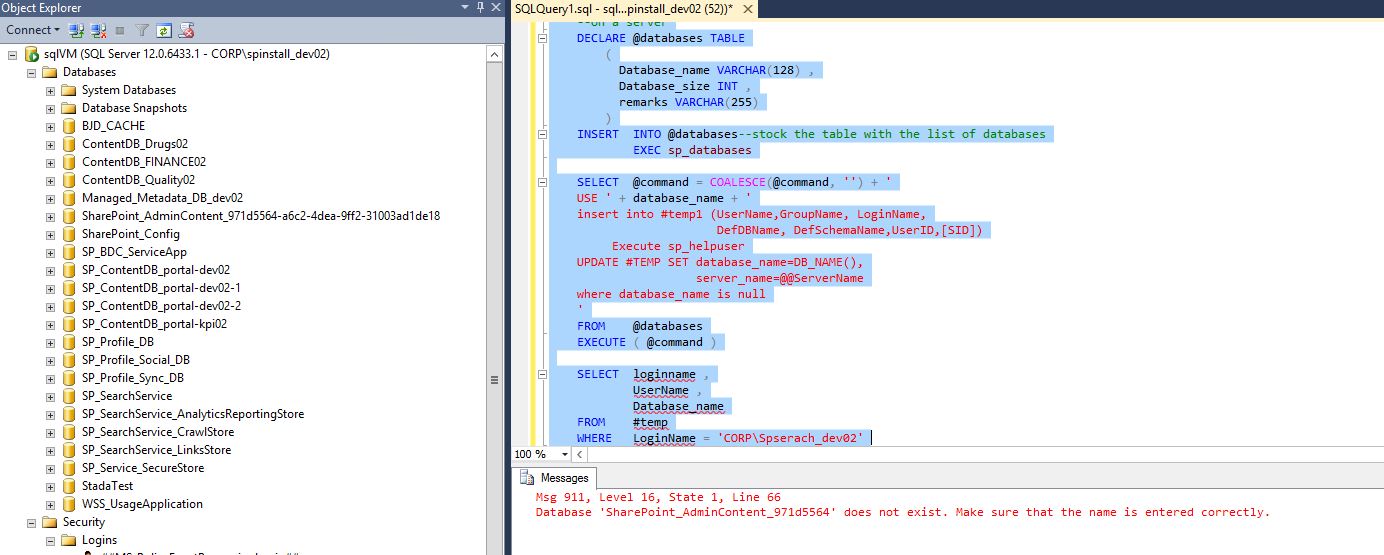The image size is (1384, 555).
Task: Click the Security folder icon
Action: click(x=50, y=522)
